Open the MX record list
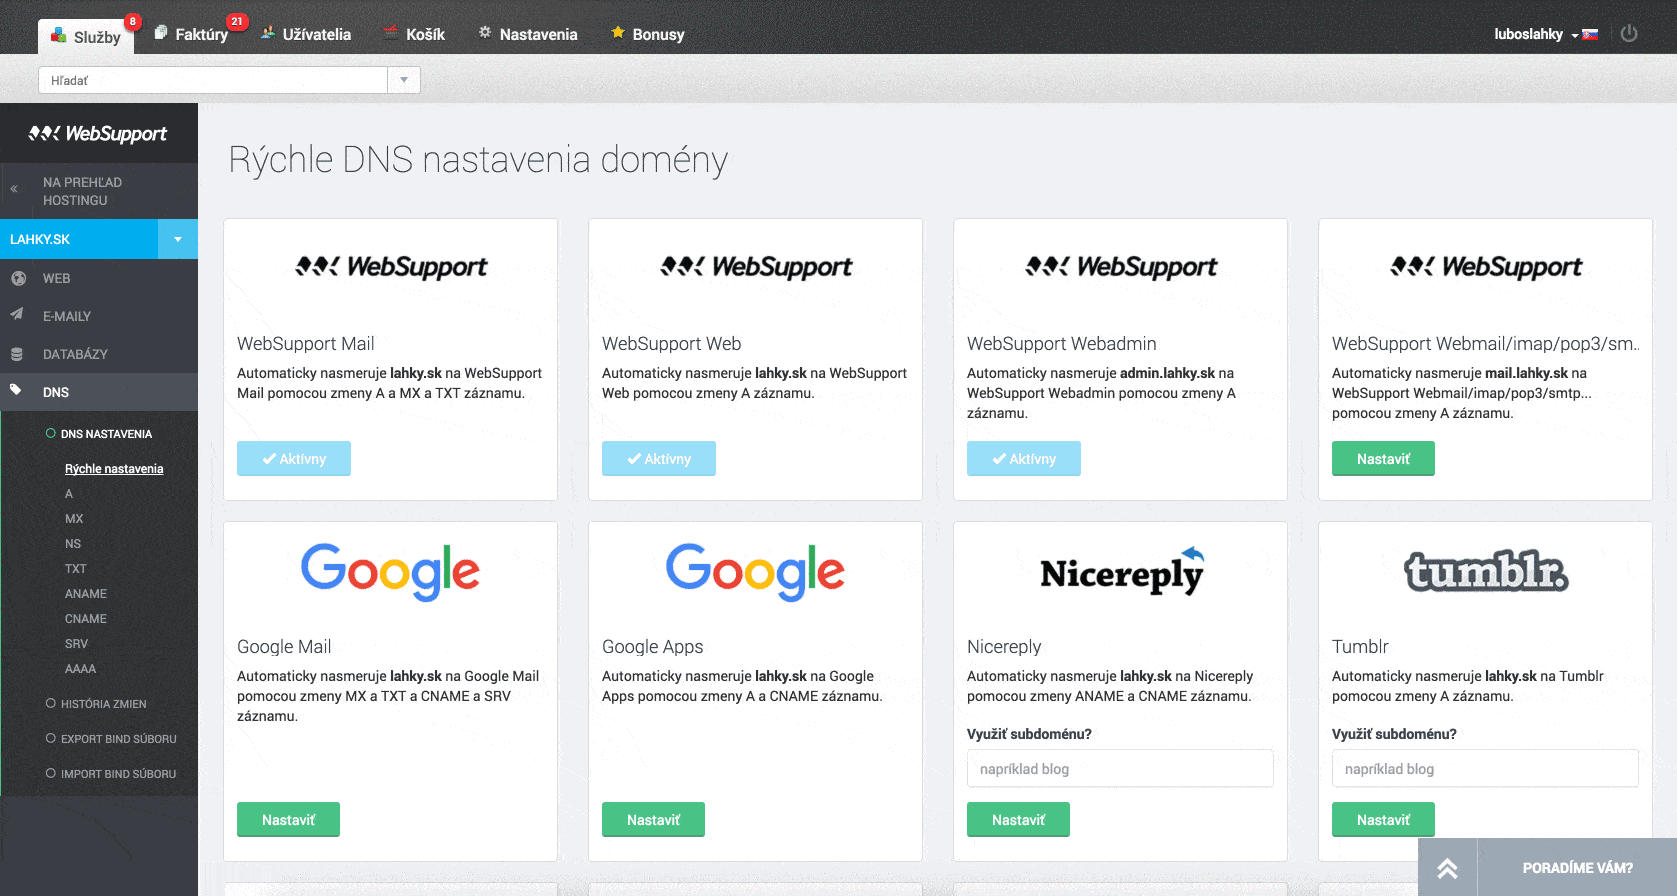 tap(74, 519)
